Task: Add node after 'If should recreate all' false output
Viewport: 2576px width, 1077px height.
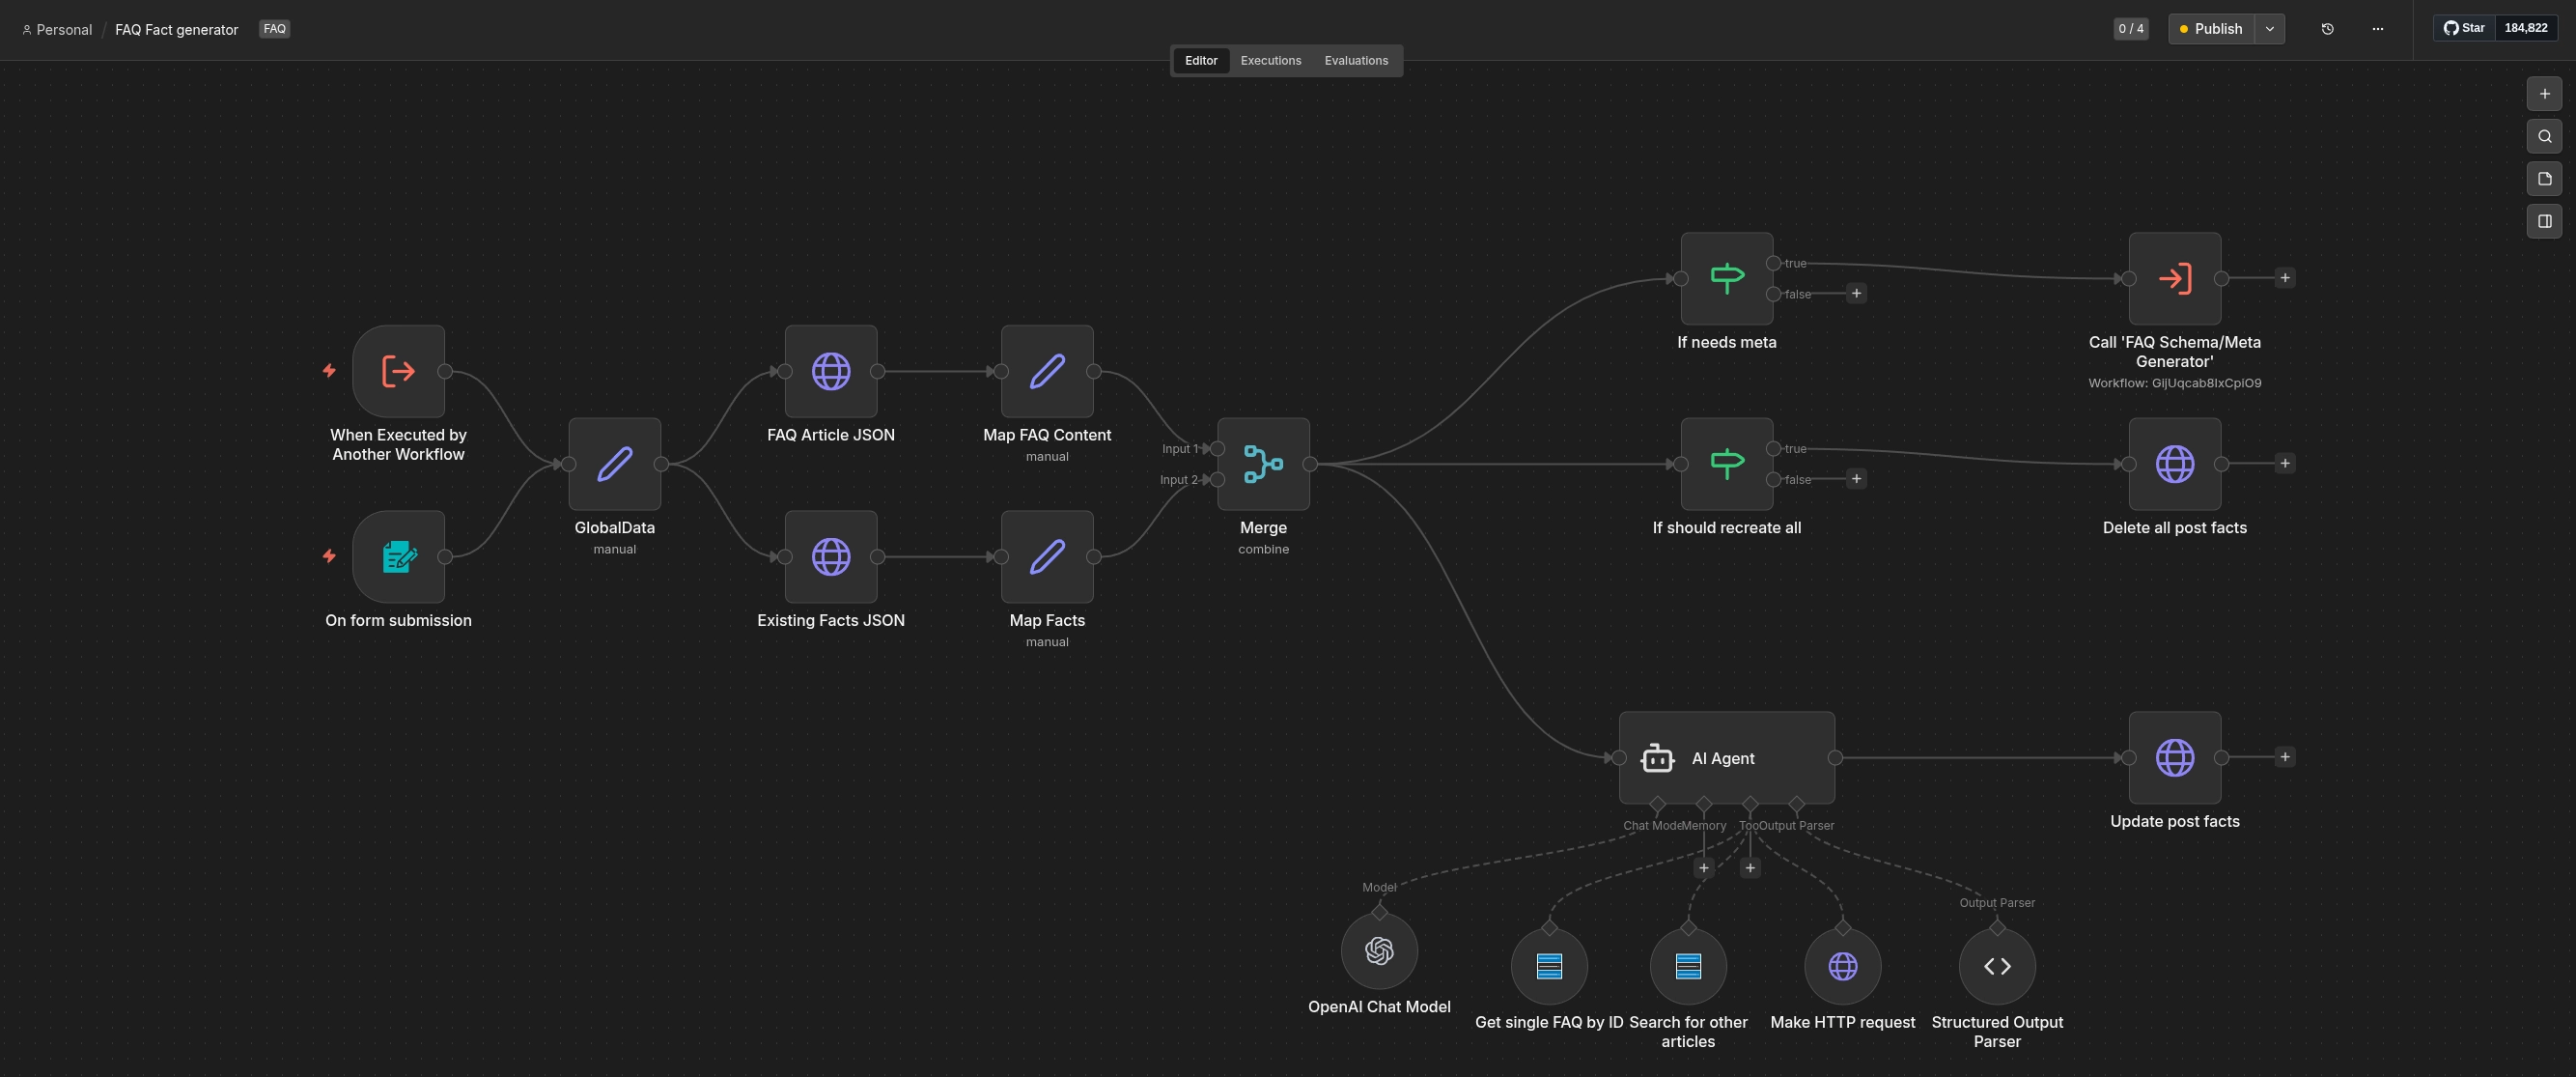Action: click(1856, 479)
